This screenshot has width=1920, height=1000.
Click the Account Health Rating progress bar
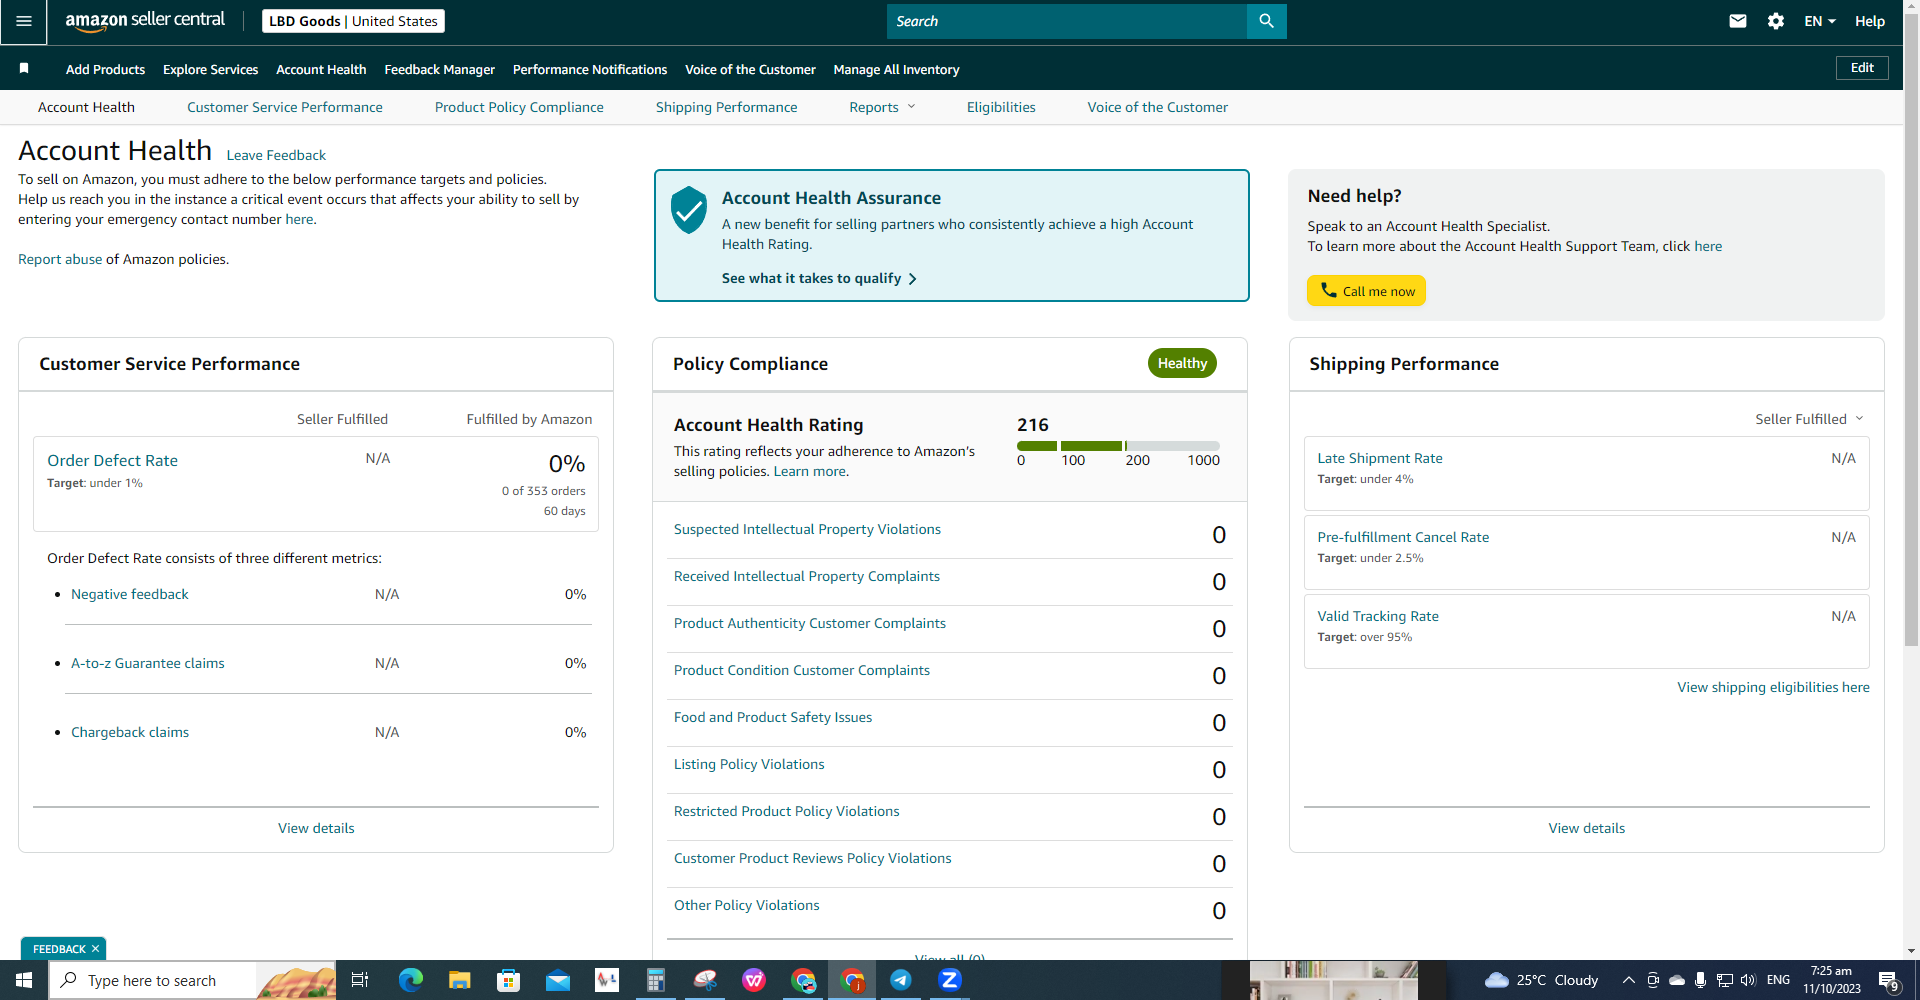1118,446
